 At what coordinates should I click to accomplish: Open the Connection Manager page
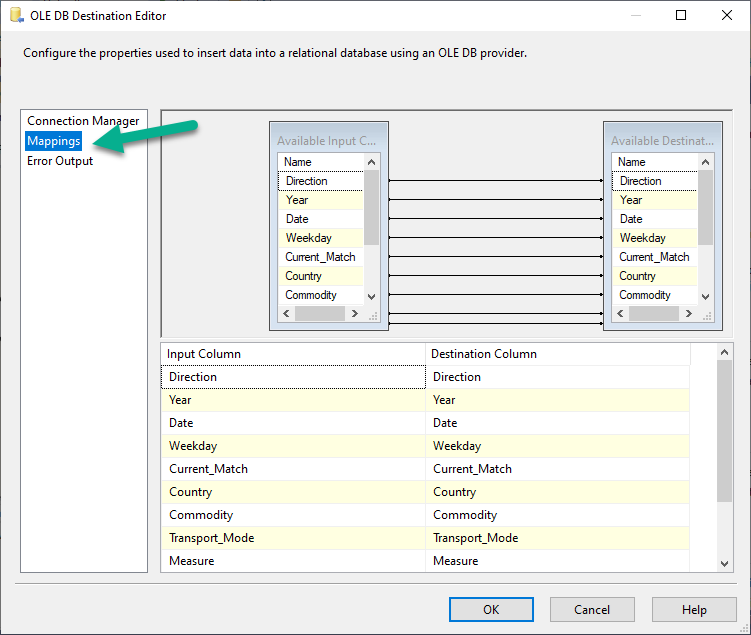83,121
